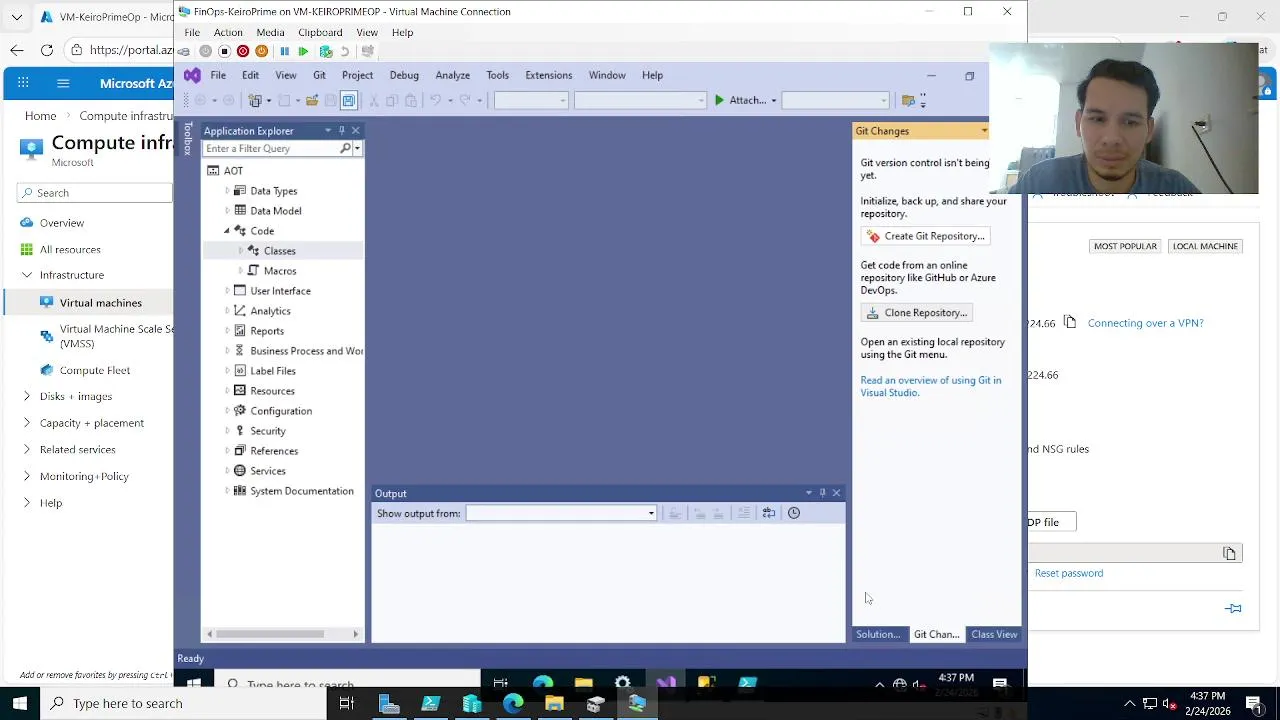Click the New Project toolbar icon
1280x720 pixels.
point(255,100)
